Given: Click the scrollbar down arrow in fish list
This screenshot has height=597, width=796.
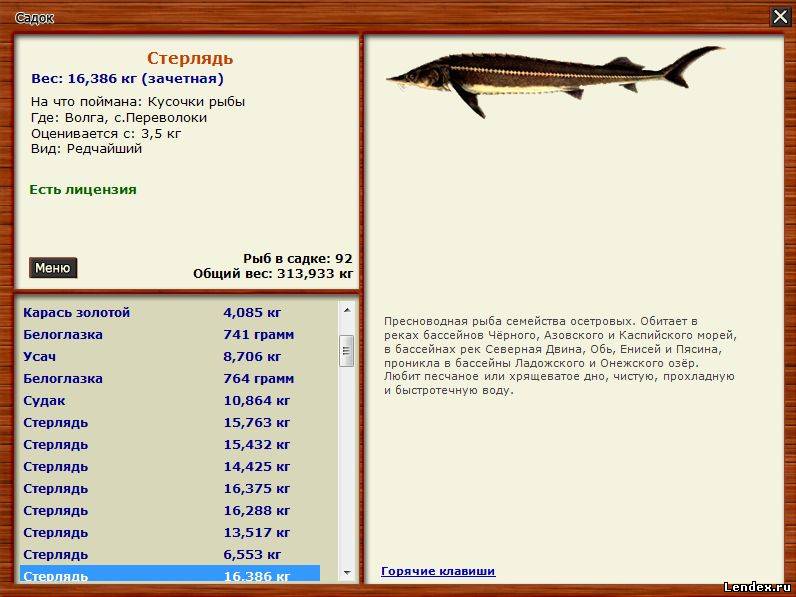Looking at the screenshot, I should (x=347, y=573).
